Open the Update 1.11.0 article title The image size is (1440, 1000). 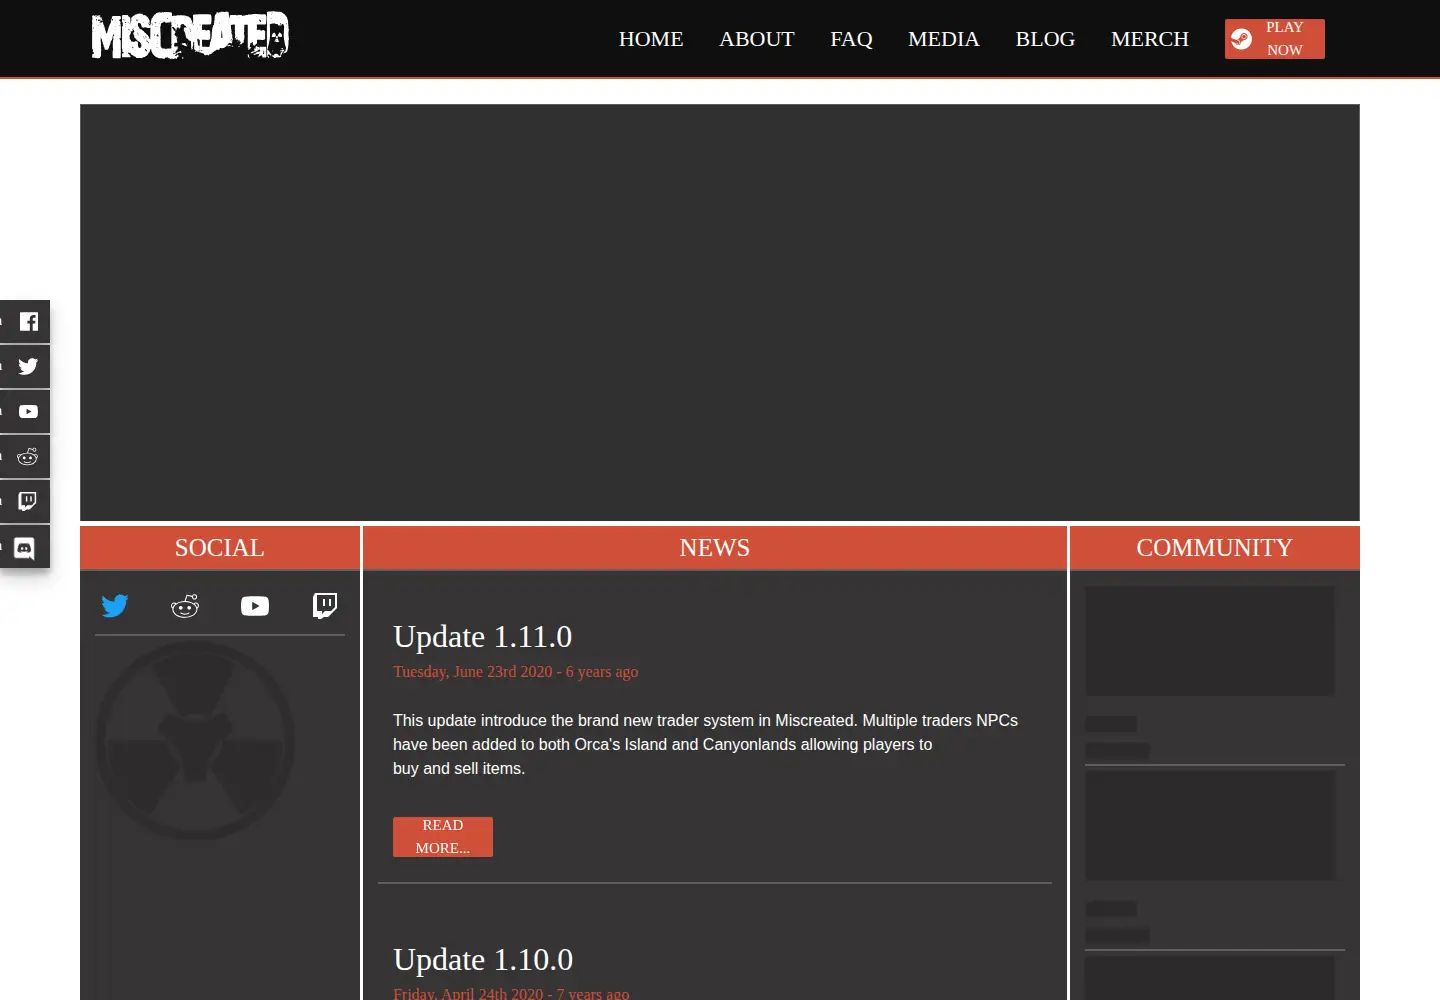coord(483,637)
